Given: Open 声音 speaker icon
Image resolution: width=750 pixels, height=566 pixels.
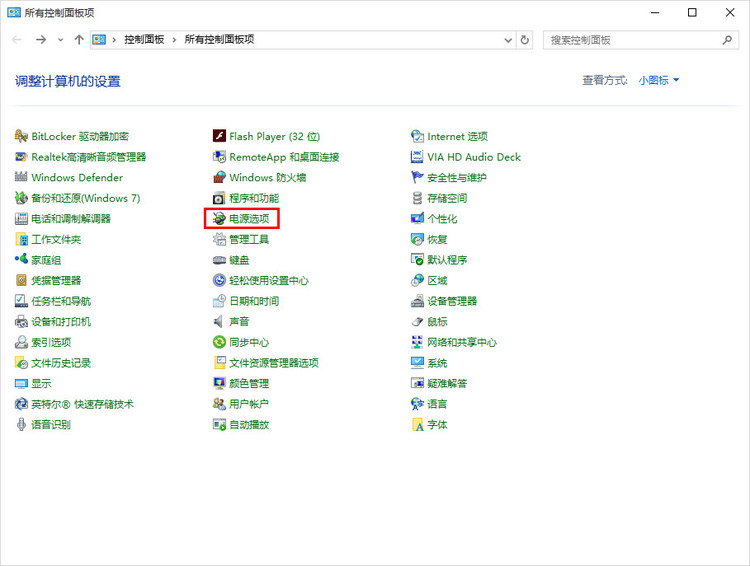Looking at the screenshot, I should [x=219, y=322].
